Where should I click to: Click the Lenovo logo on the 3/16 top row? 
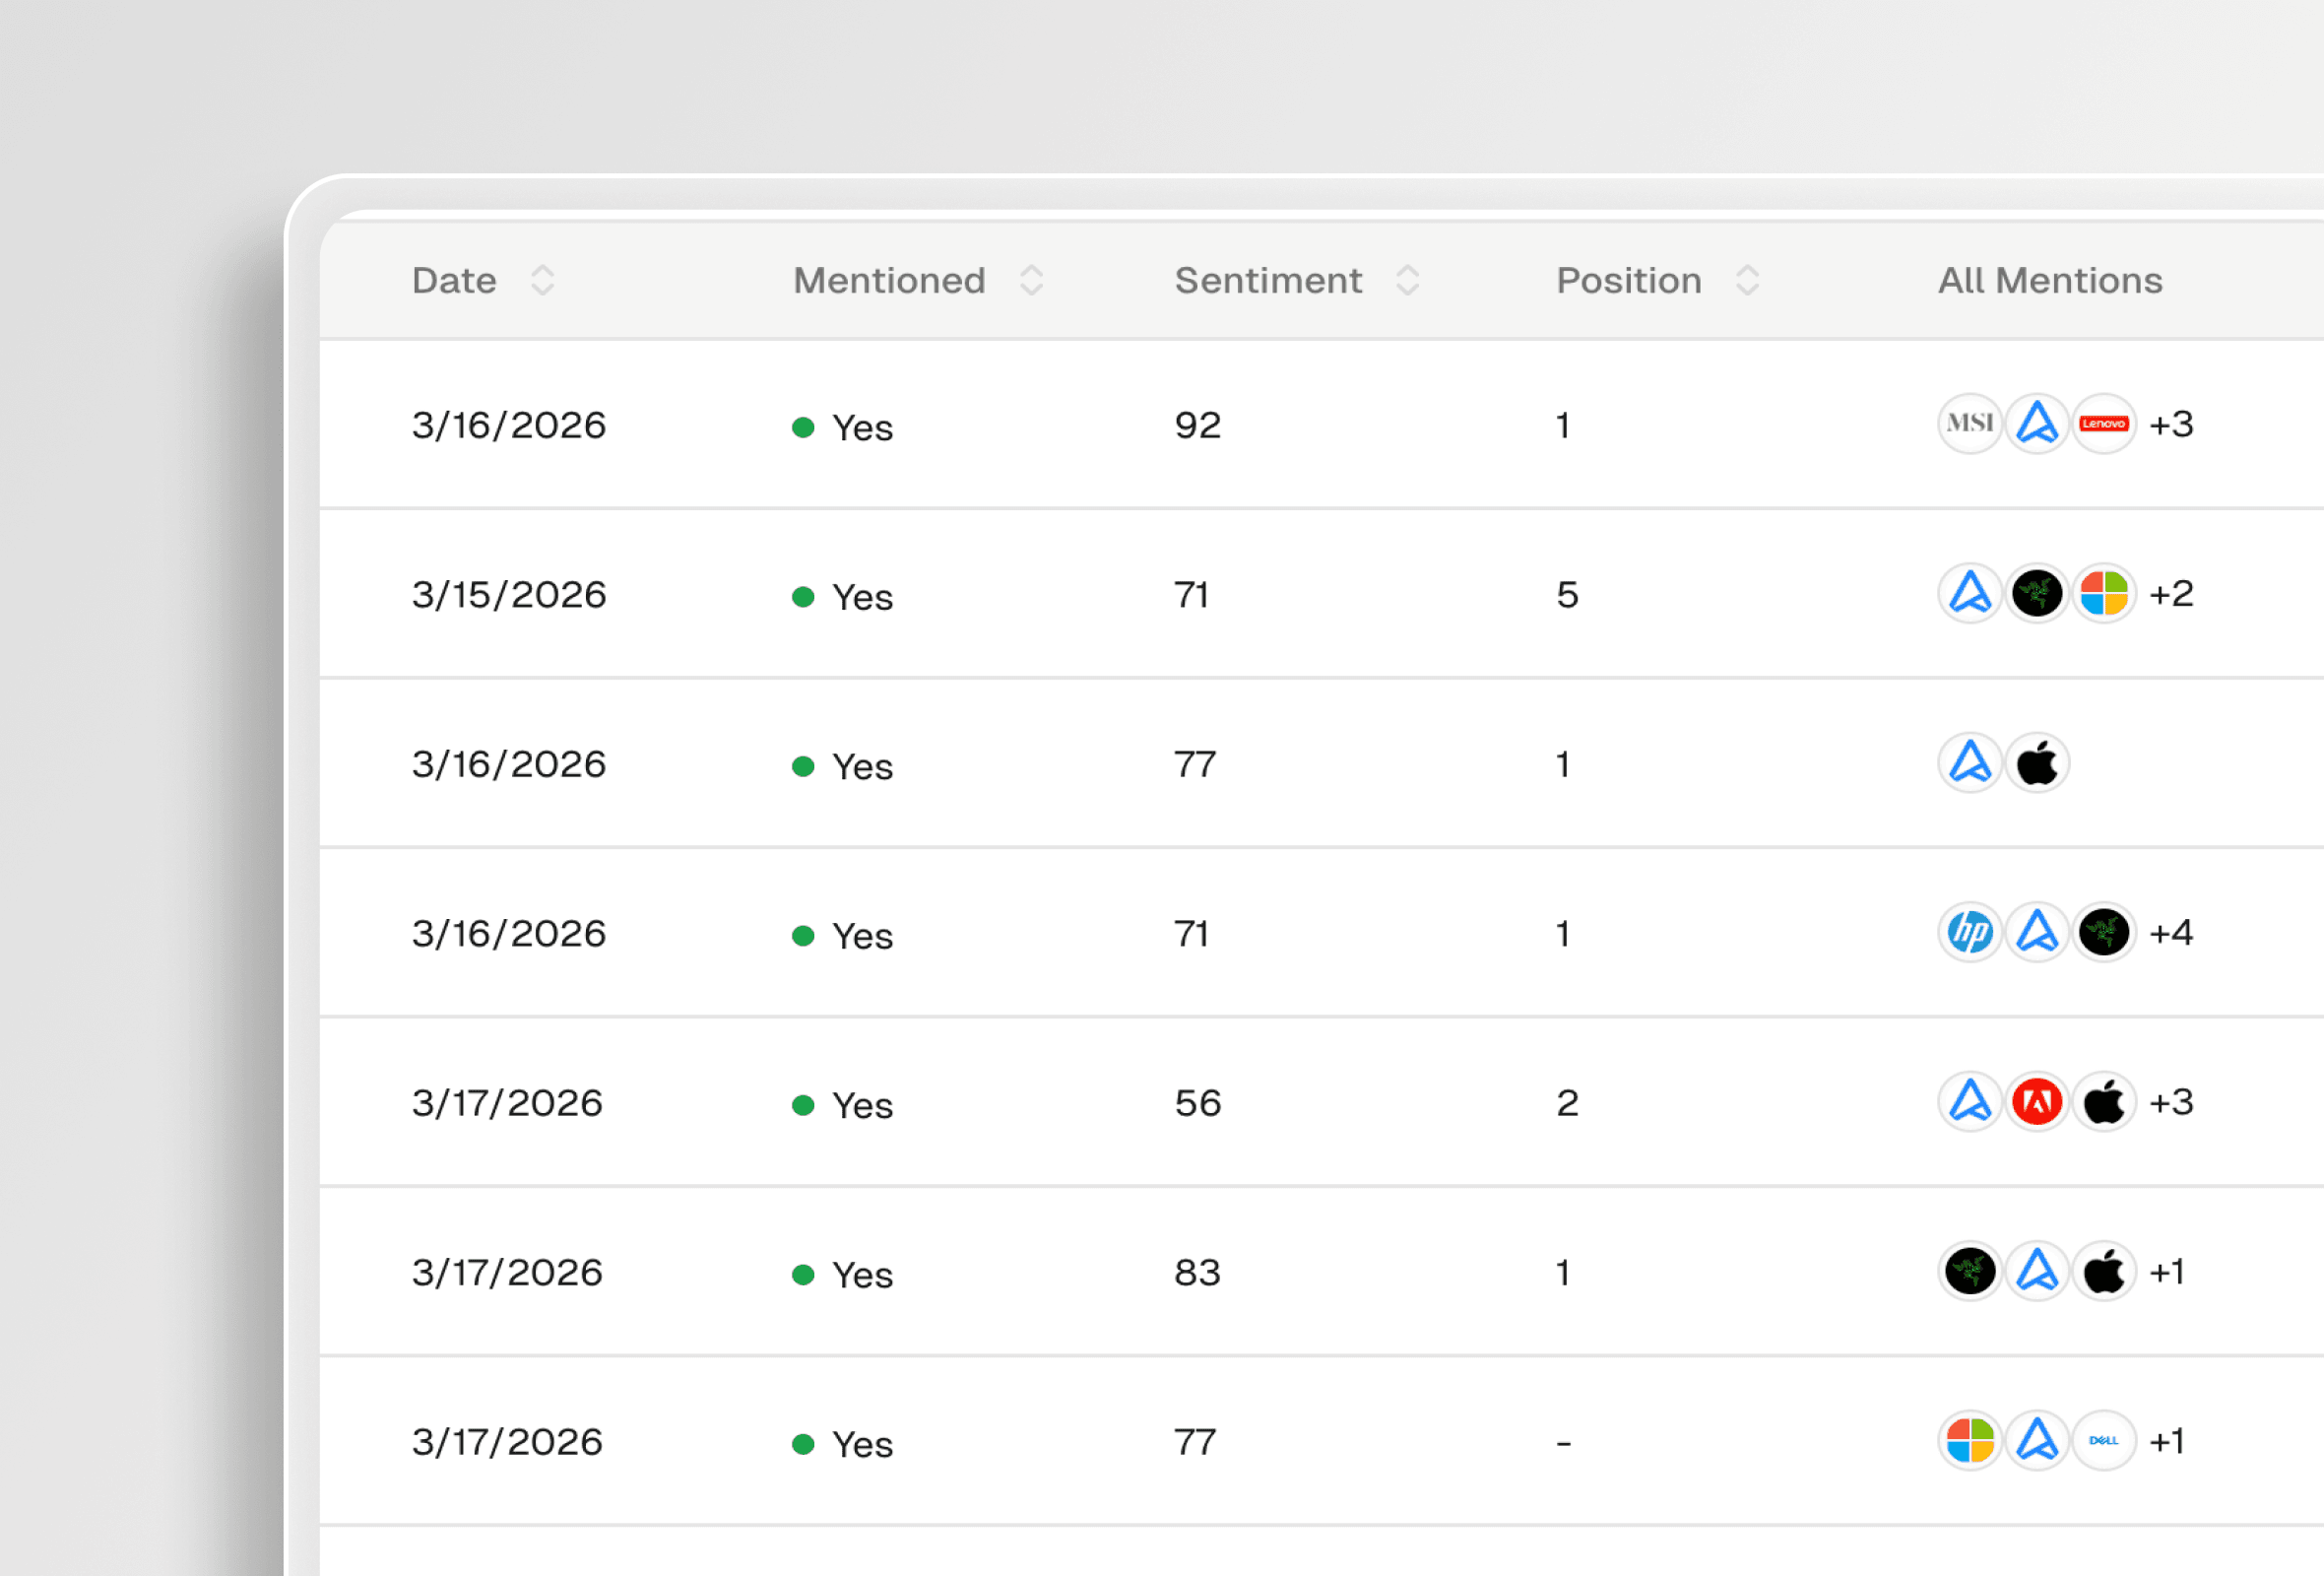[x=2104, y=424]
